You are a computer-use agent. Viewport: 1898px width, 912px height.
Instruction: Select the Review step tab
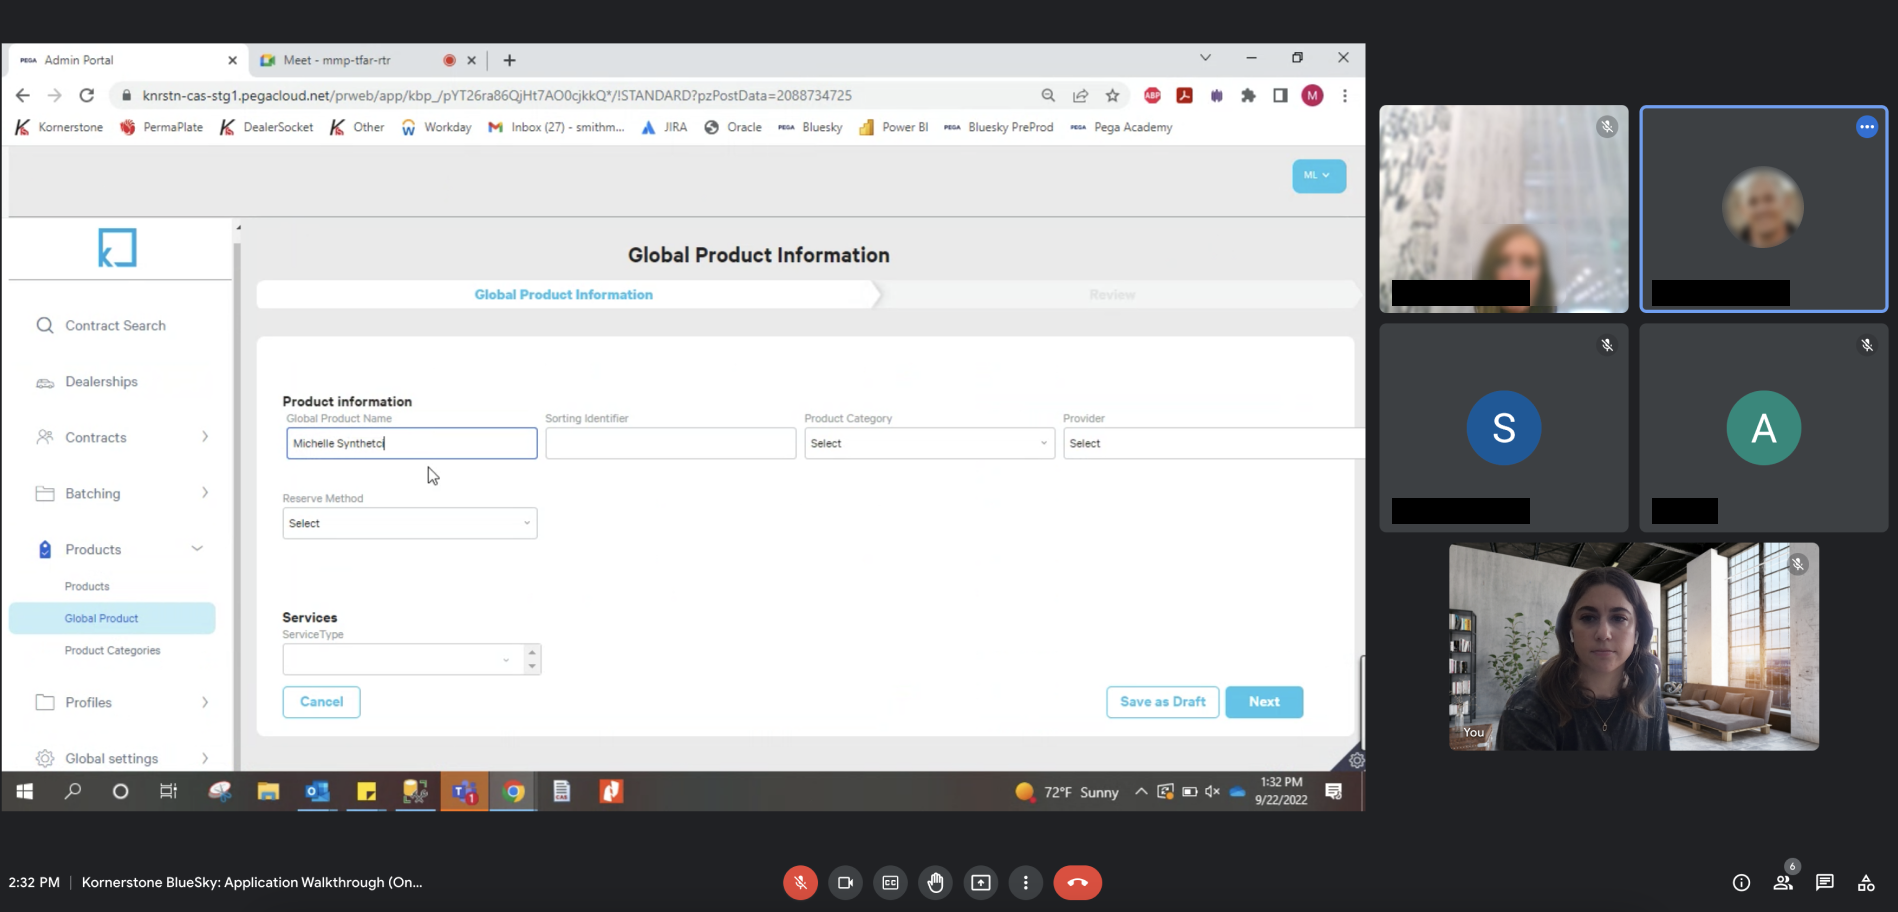tap(1112, 294)
